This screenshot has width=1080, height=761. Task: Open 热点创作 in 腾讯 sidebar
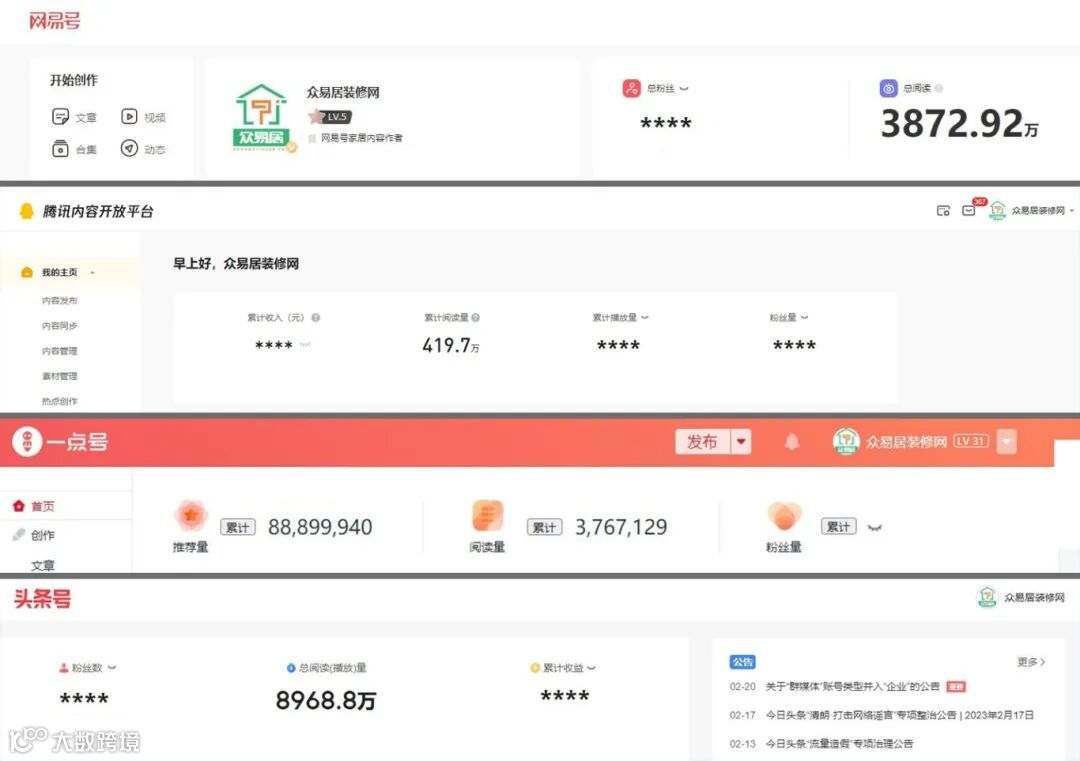tap(59, 401)
